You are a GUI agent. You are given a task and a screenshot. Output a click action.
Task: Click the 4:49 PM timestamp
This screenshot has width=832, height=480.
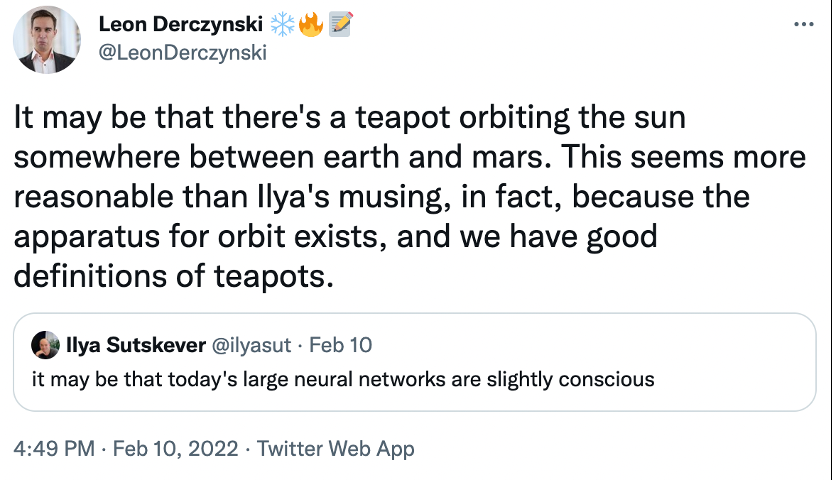pyautogui.click(x=54, y=449)
